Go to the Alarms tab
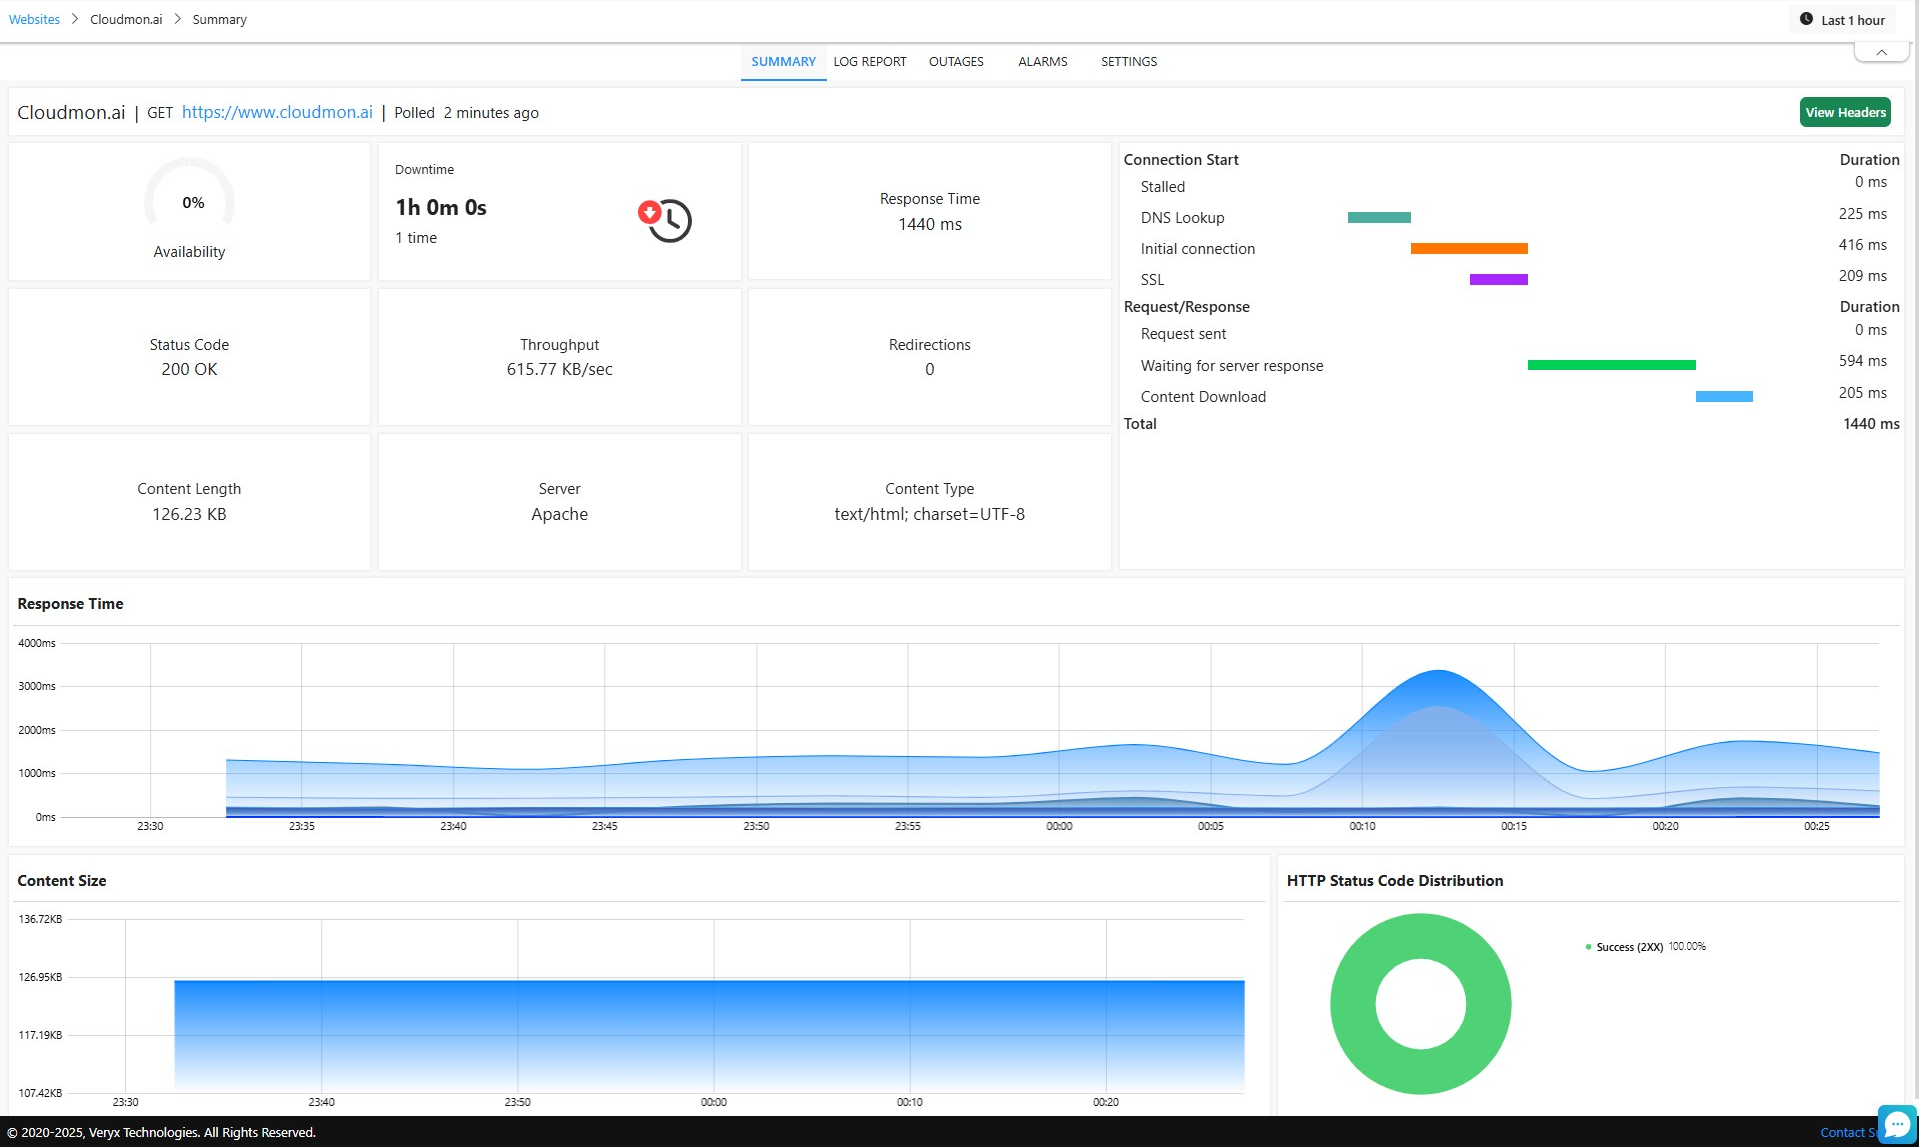Viewport: 1919px width, 1147px height. (x=1042, y=62)
